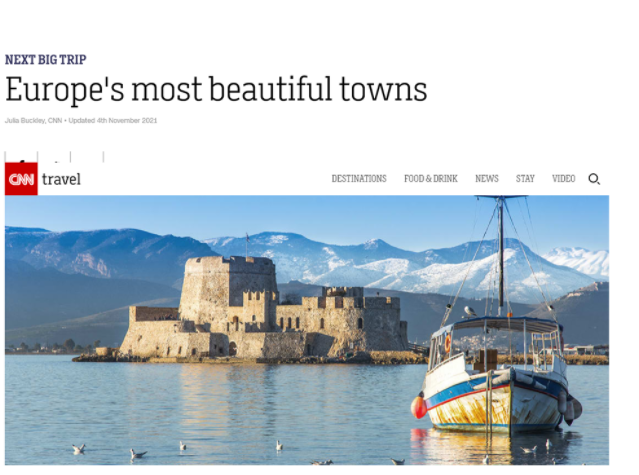Click the castle in the hero photo
This screenshot has height=475, width=639.
point(261,310)
